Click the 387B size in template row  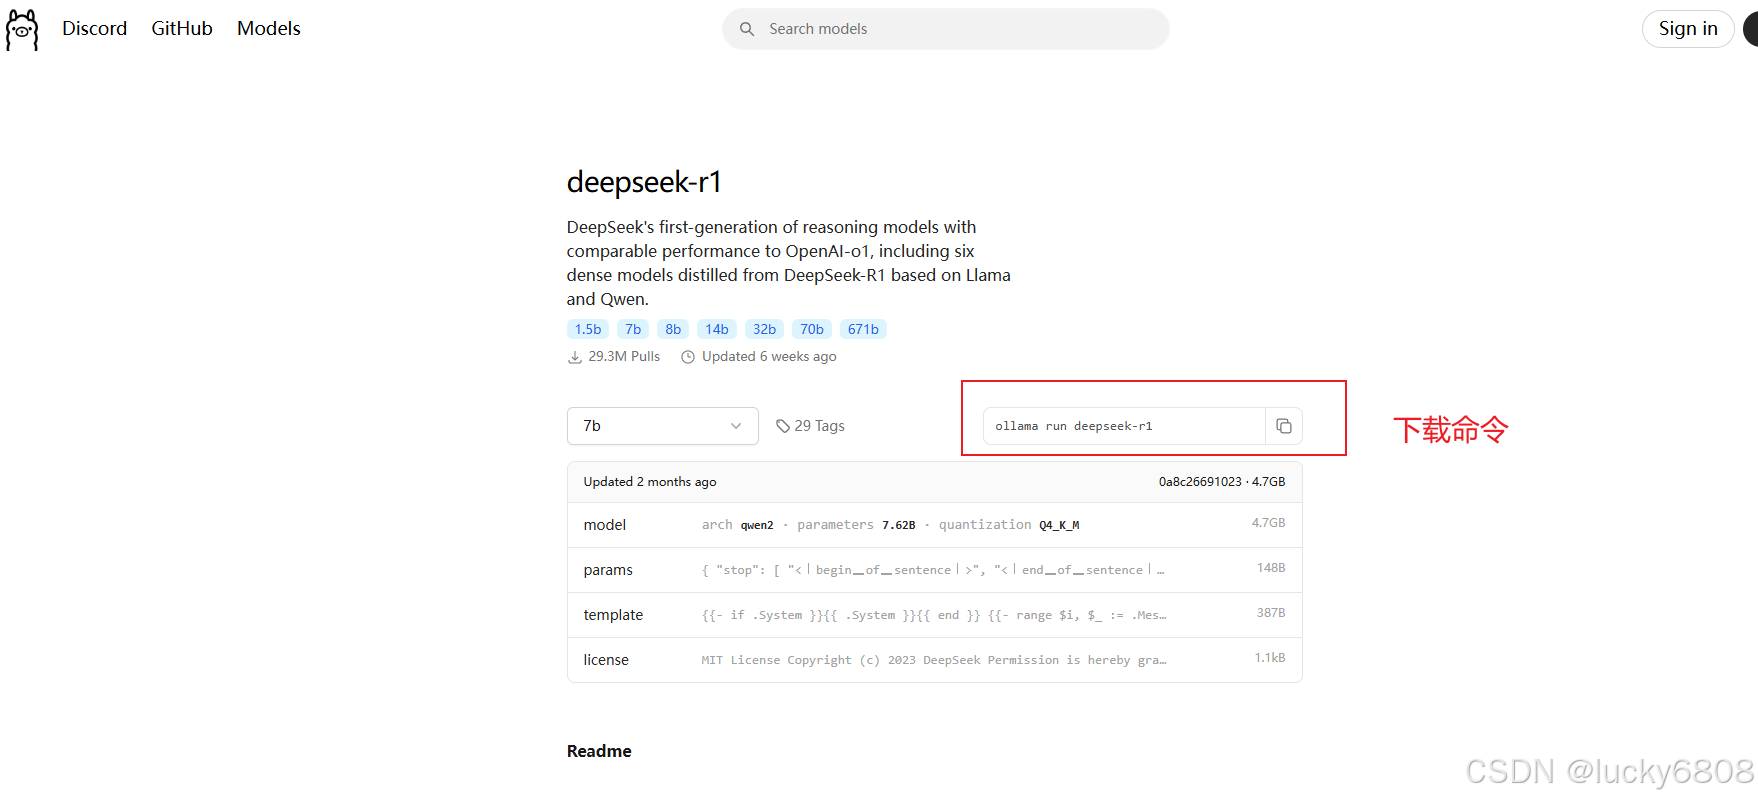[x=1271, y=613]
